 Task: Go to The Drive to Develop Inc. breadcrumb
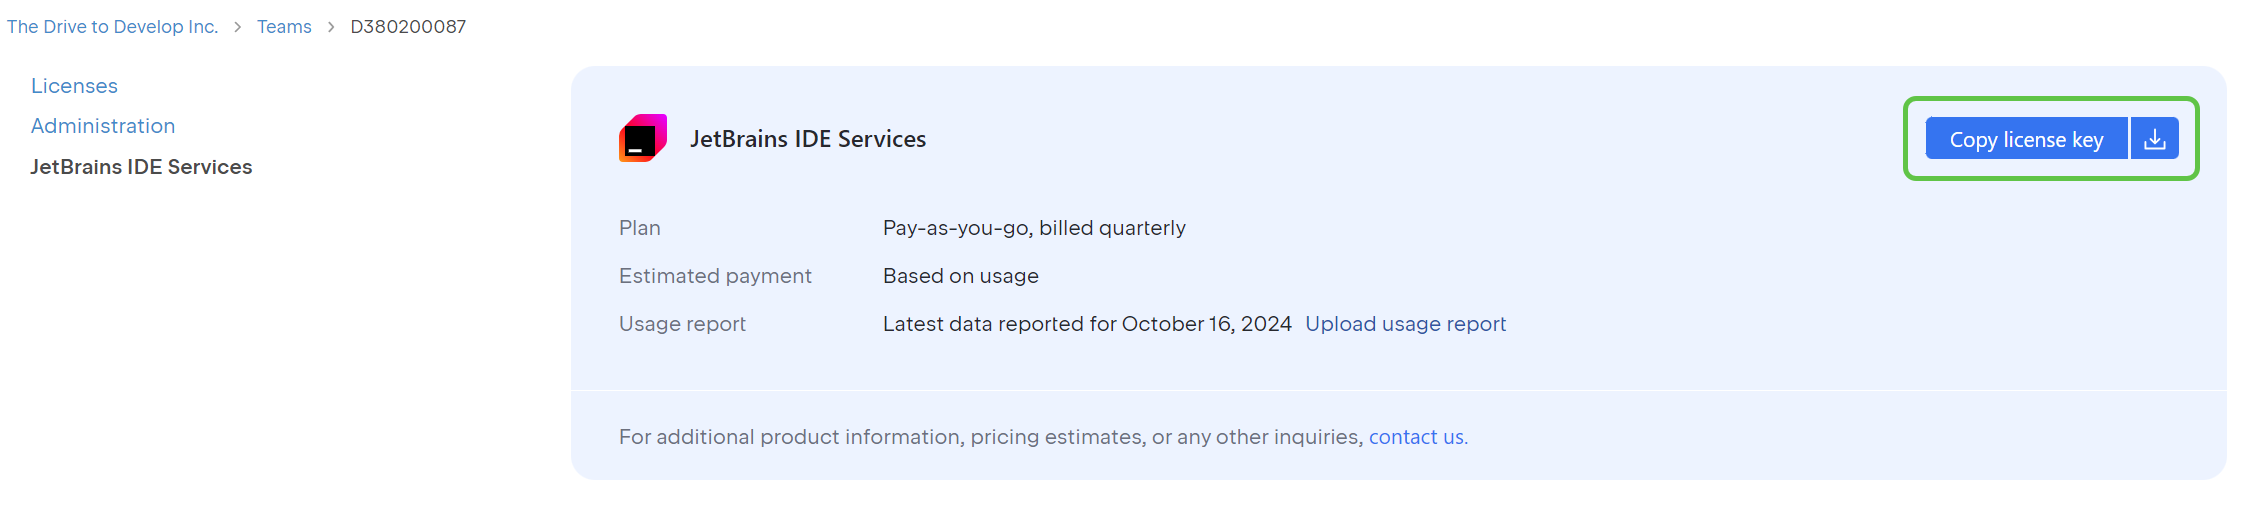pyautogui.click(x=112, y=27)
